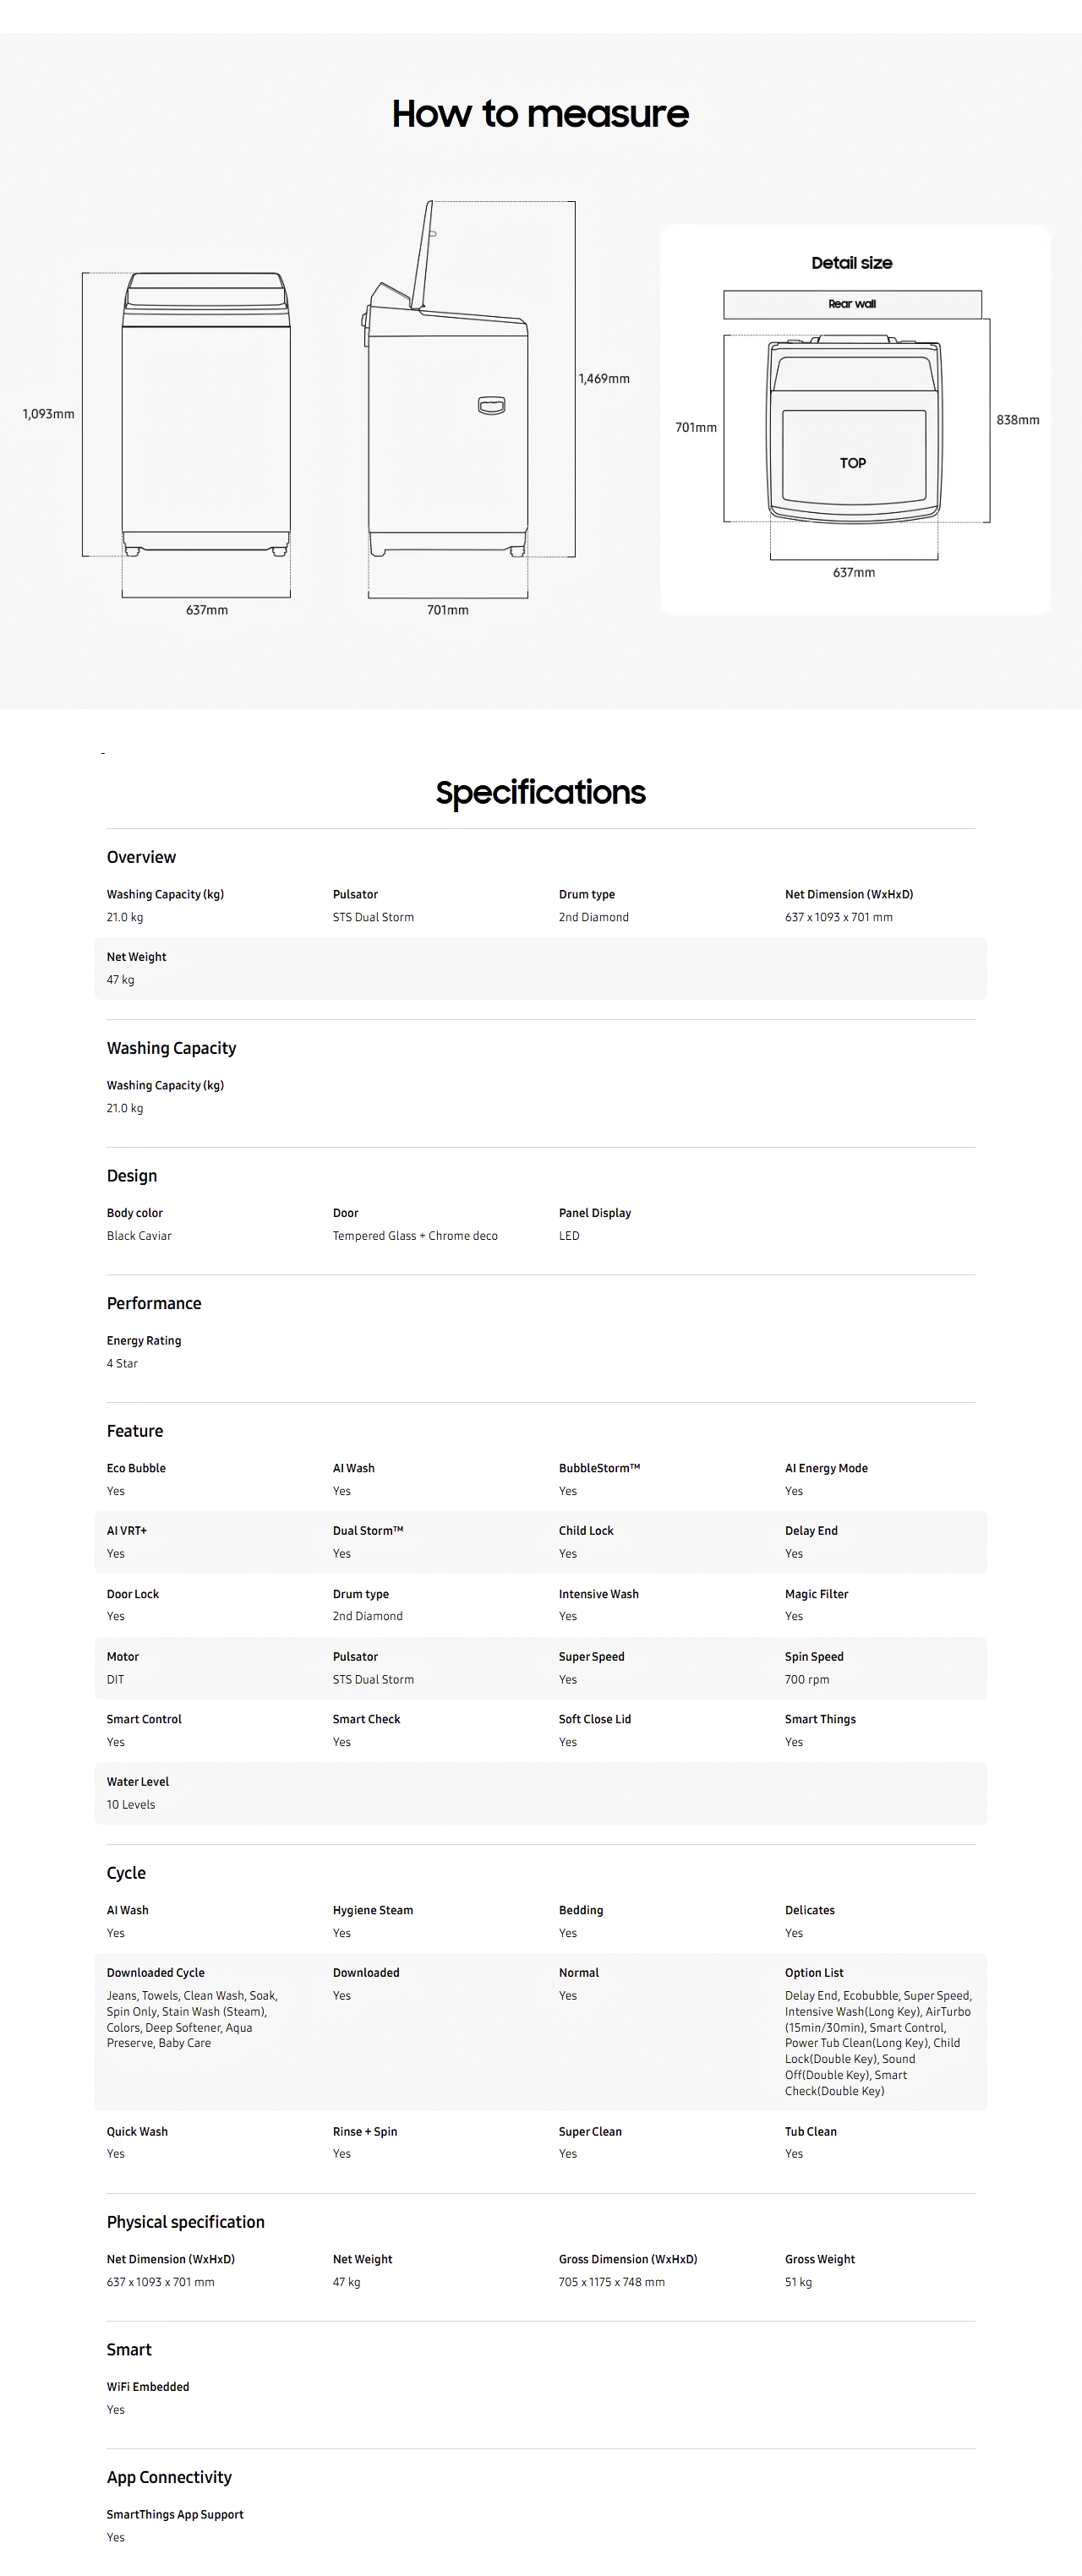
Task: Click the 1,093mm height measurement label
Action: (x=48, y=414)
